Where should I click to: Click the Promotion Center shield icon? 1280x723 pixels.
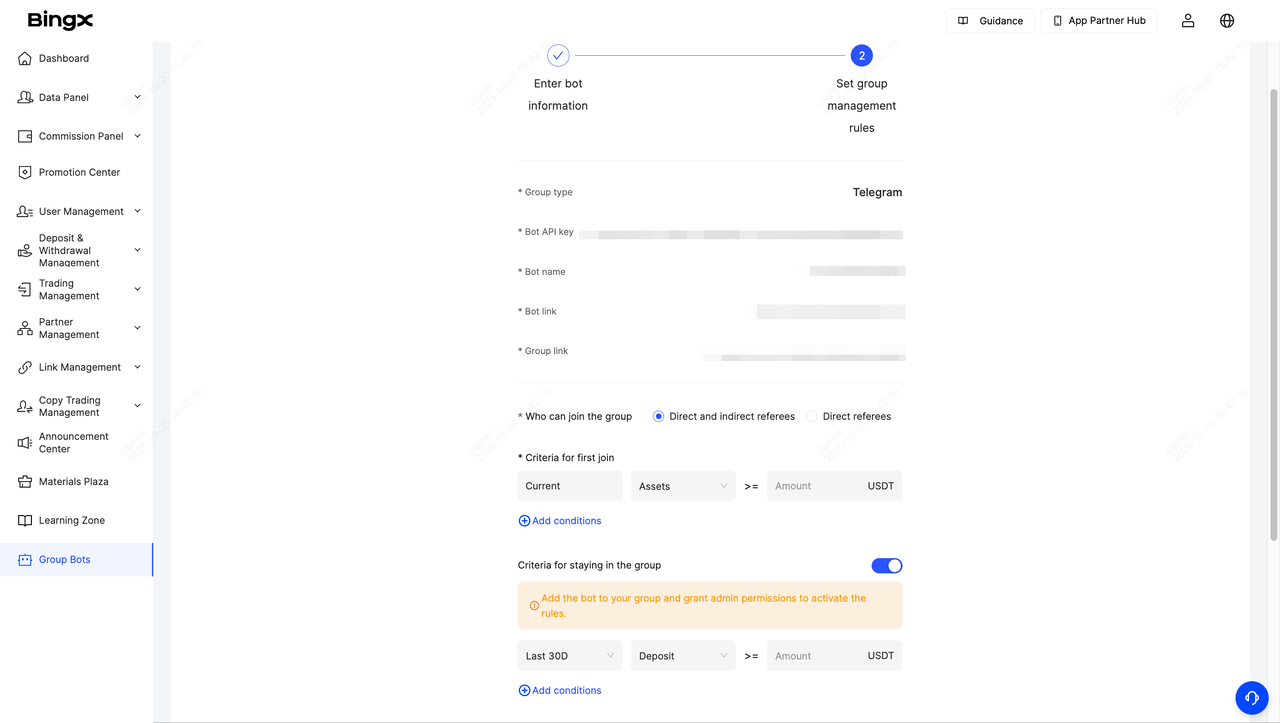coord(25,173)
